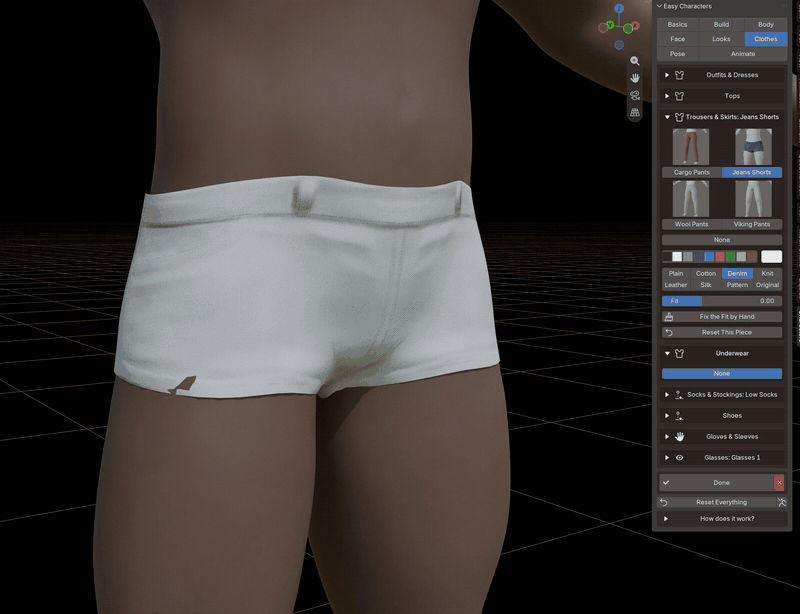Click the sock icon beside Socks & Stockings
800x614 pixels.
pyautogui.click(x=679, y=395)
